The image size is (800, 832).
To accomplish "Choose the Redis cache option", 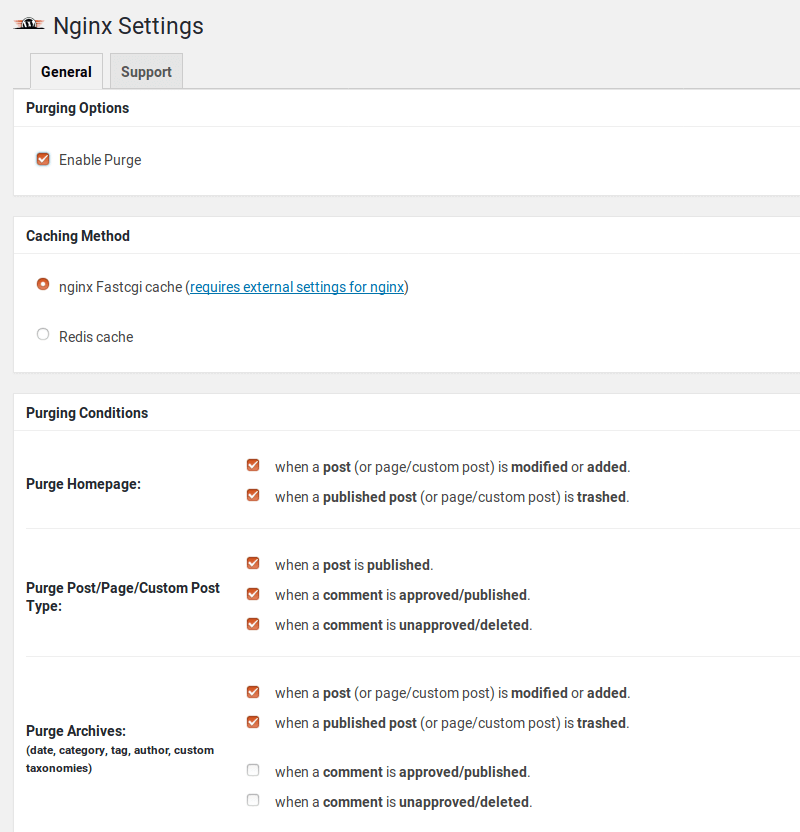I will (x=43, y=335).
